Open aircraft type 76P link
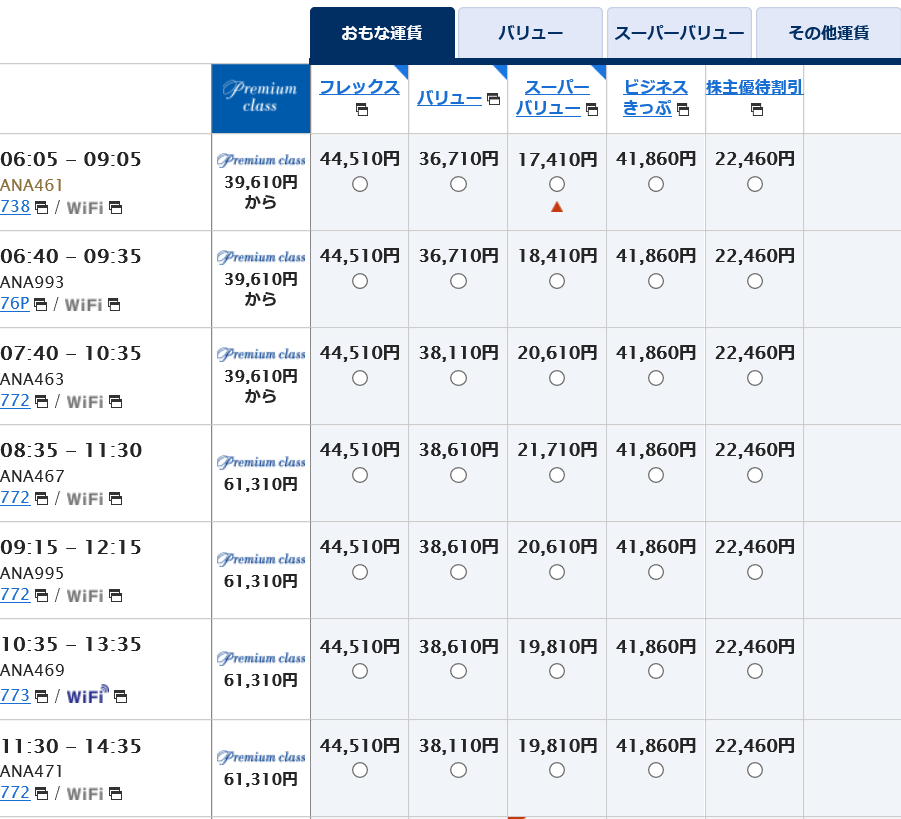Image resolution: width=901 pixels, height=819 pixels. (x=14, y=303)
